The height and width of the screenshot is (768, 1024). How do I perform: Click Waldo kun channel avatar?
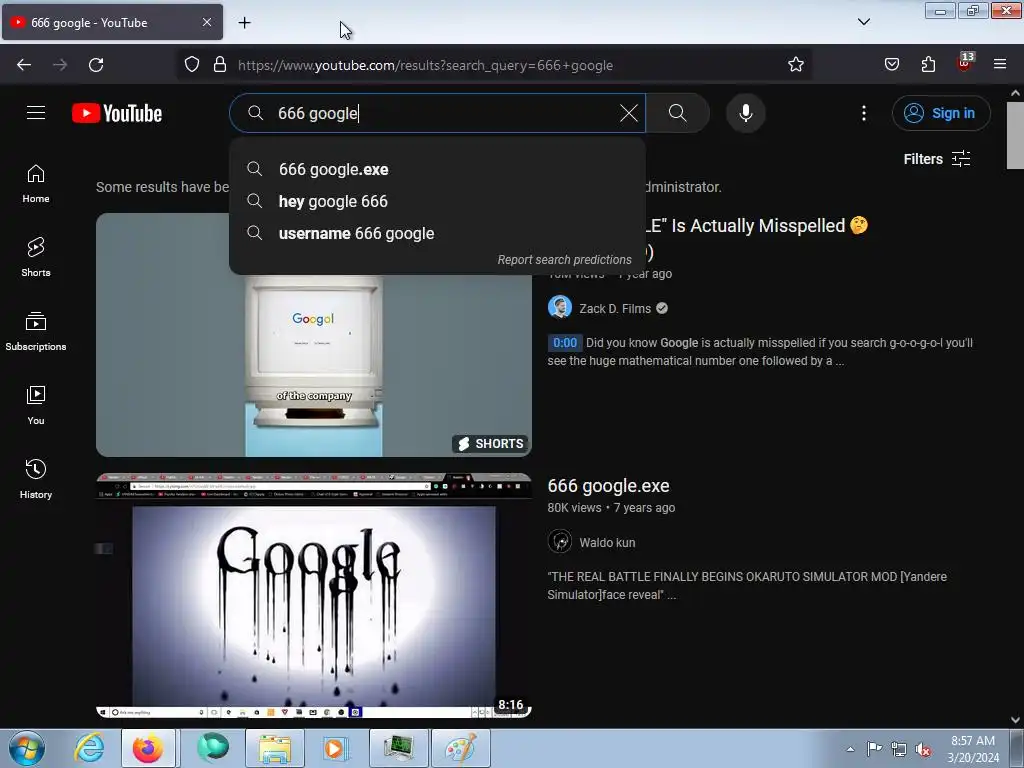560,541
